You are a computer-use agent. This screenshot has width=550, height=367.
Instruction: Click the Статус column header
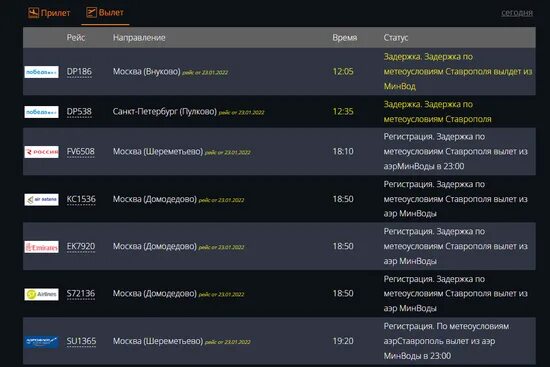coord(396,38)
